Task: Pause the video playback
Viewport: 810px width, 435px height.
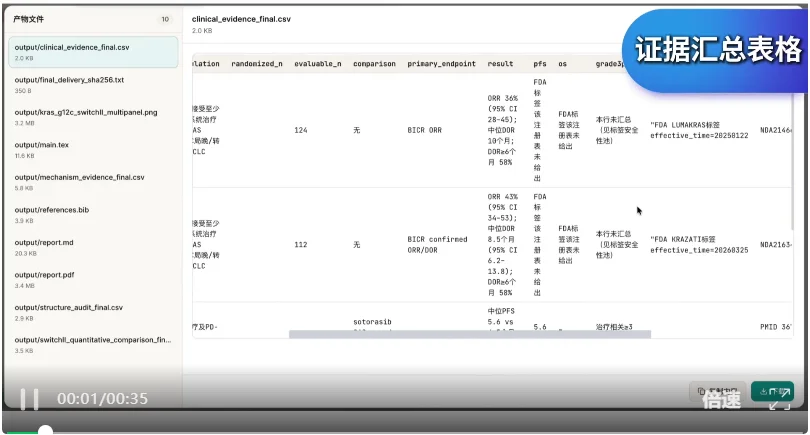Action: (29, 399)
